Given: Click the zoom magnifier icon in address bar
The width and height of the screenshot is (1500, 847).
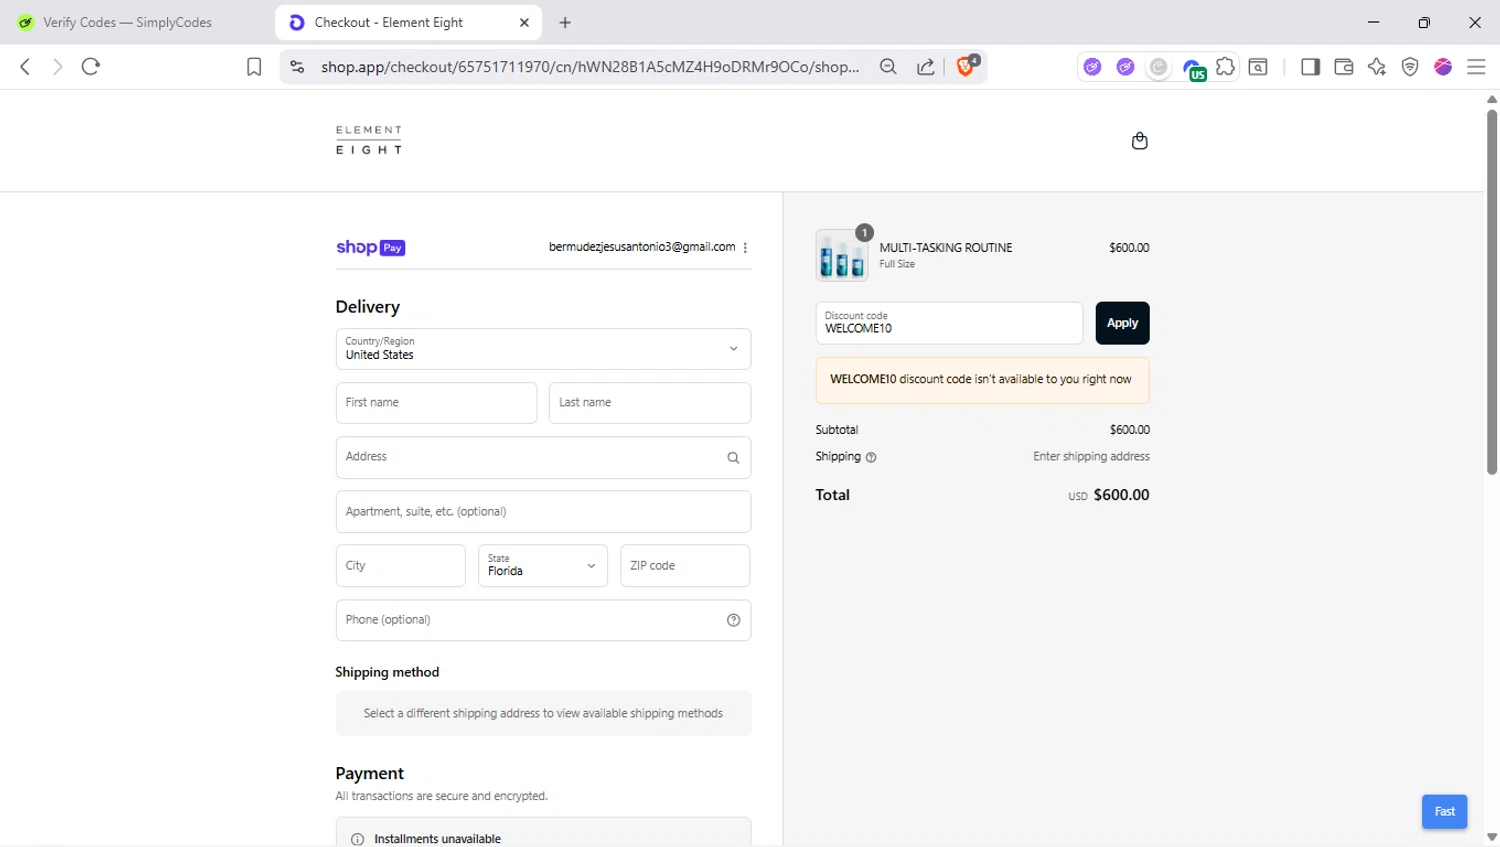Looking at the screenshot, I should coord(888,67).
